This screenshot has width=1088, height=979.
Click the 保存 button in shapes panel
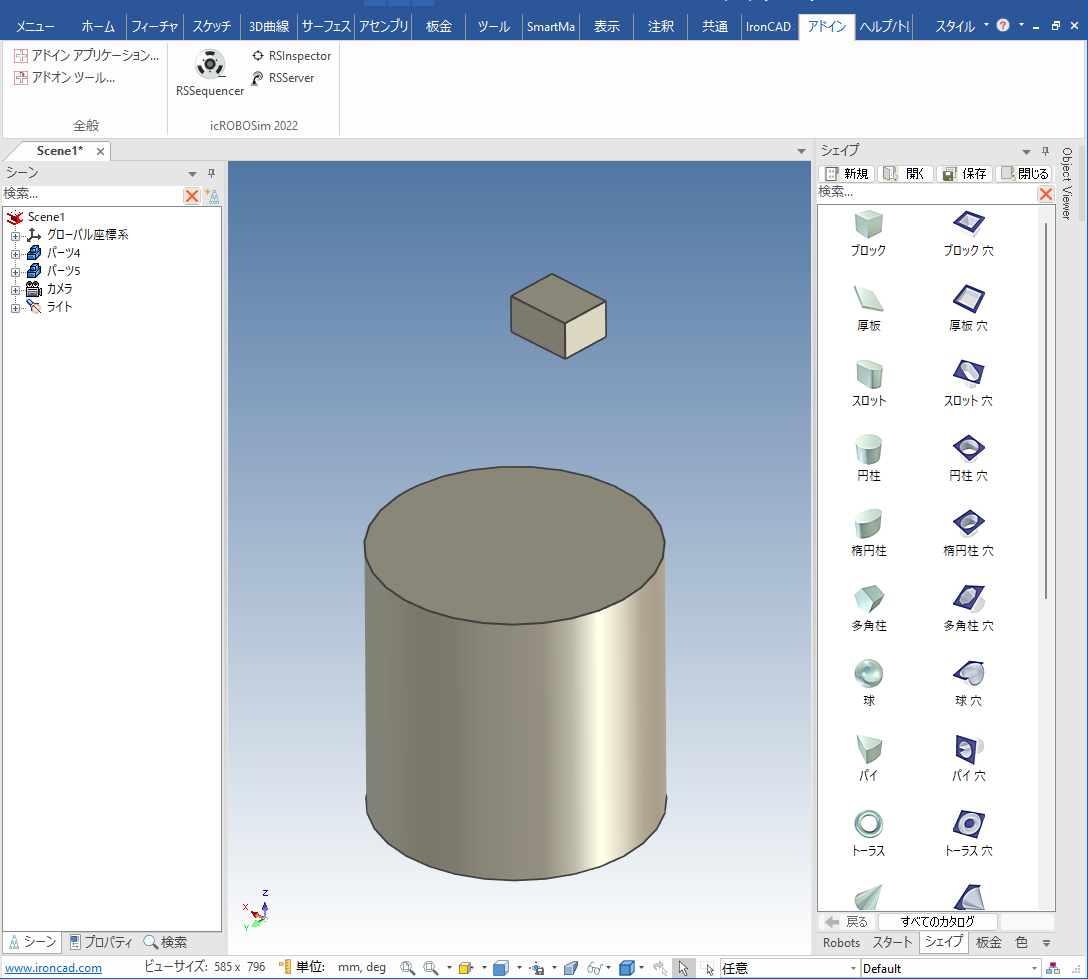point(965,174)
